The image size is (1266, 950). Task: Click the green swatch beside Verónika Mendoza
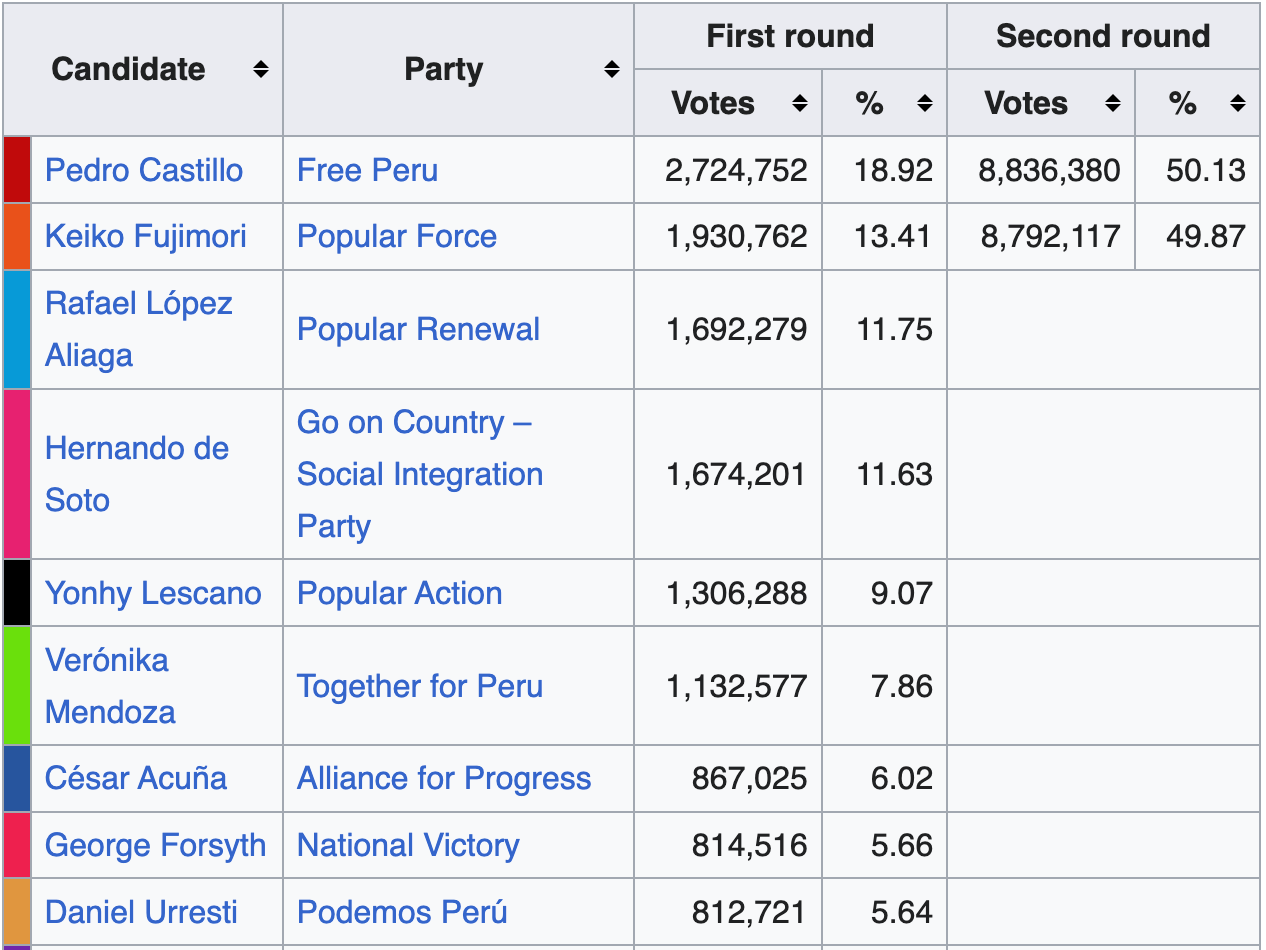click(x=17, y=686)
